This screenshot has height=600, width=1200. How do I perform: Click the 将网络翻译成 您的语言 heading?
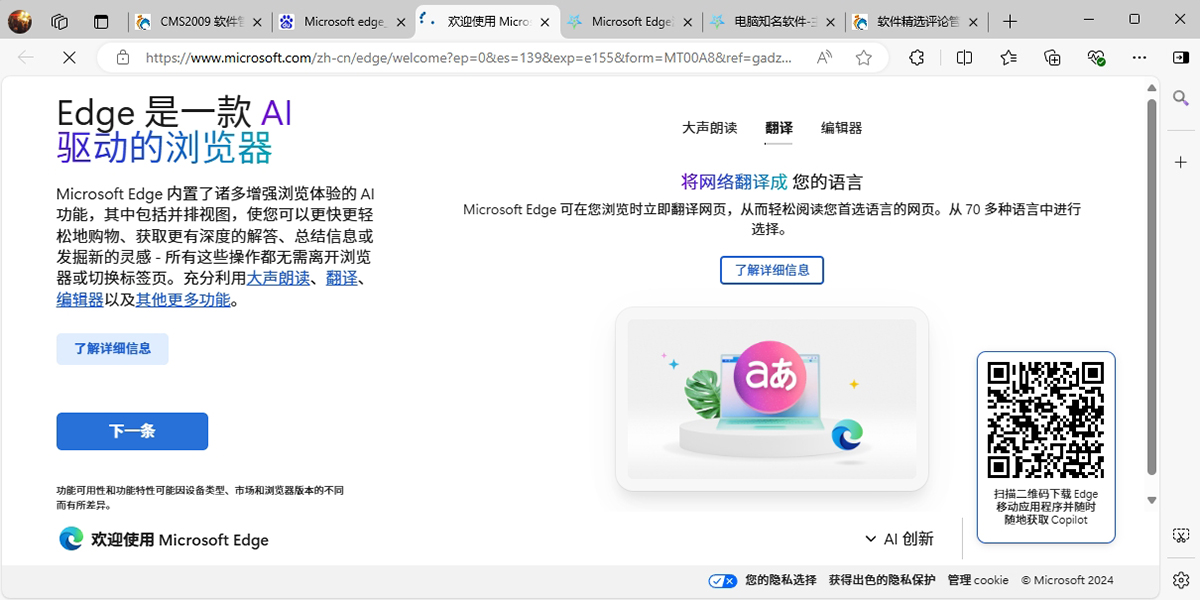(x=772, y=182)
